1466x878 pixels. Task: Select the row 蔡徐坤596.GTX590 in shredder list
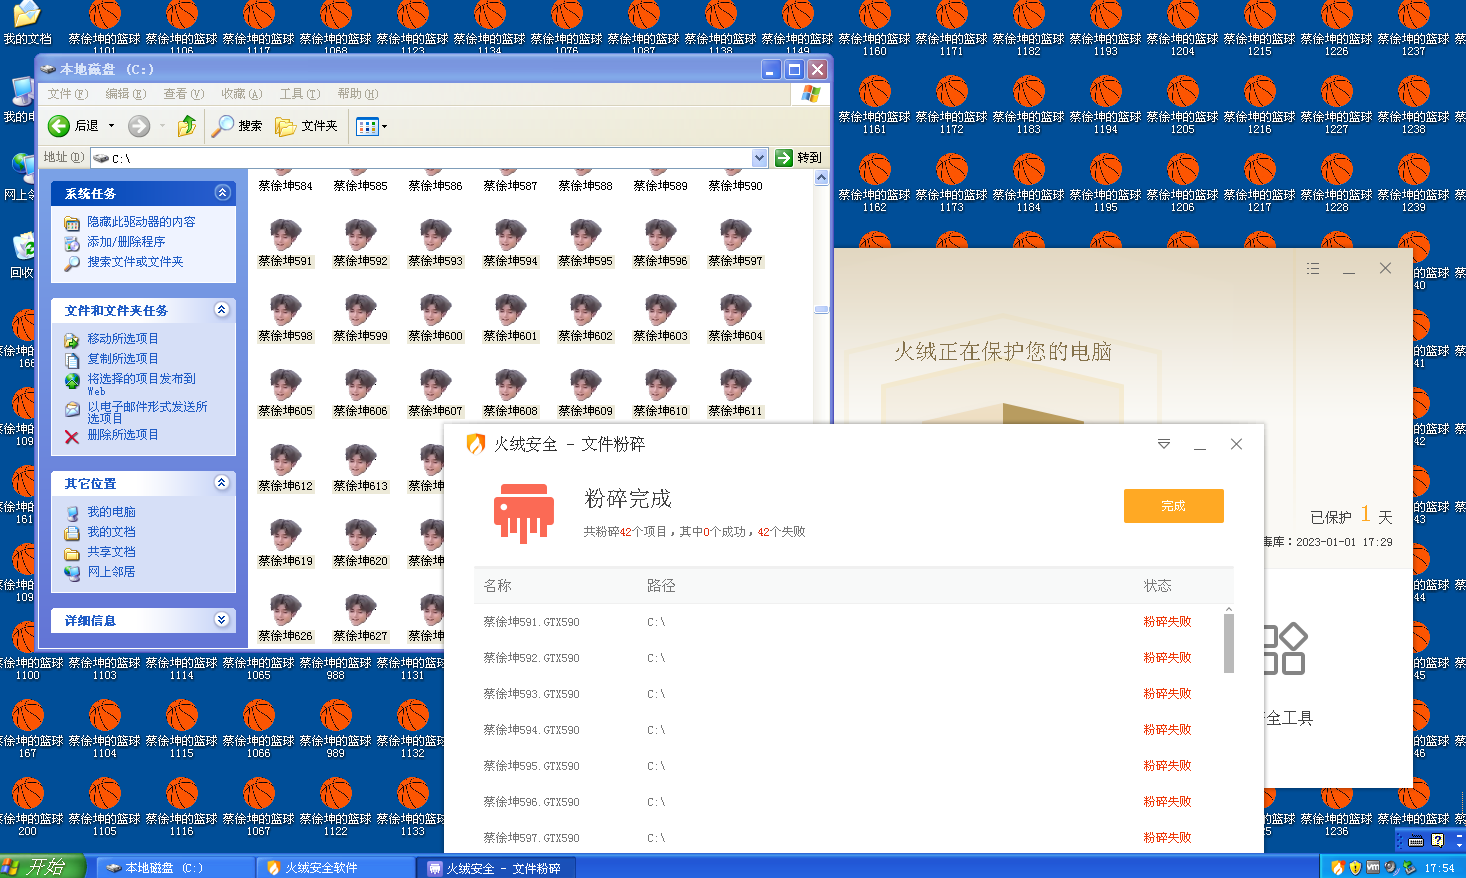pyautogui.click(x=853, y=802)
